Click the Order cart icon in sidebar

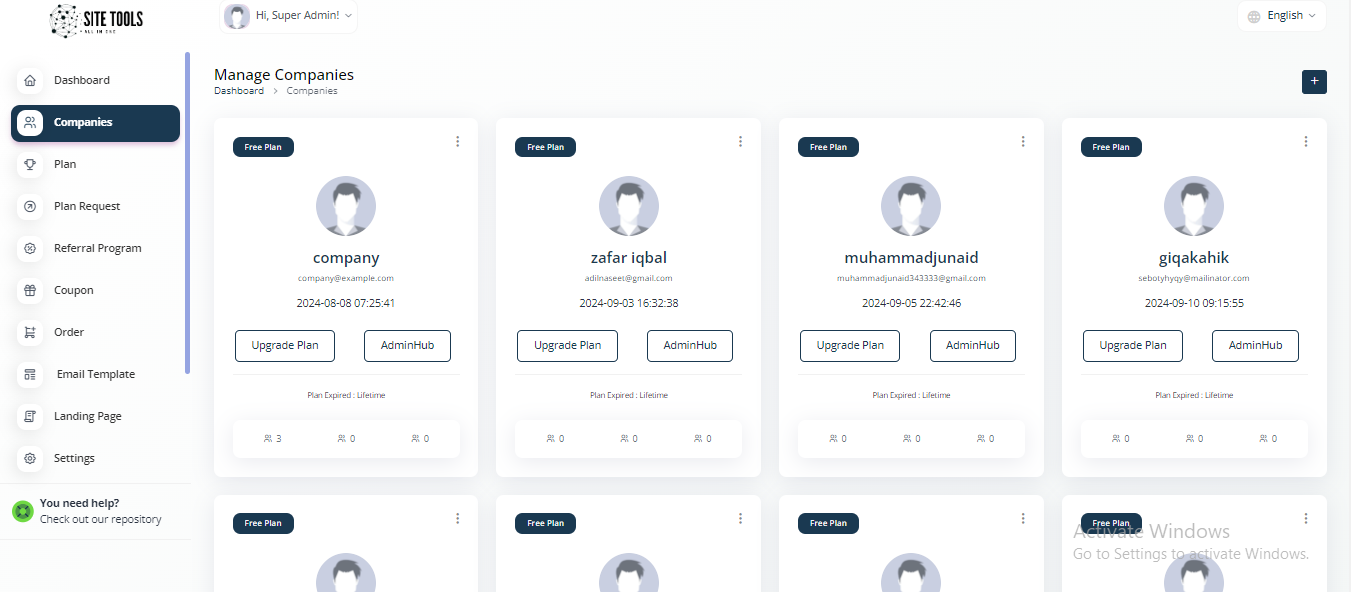tap(30, 332)
